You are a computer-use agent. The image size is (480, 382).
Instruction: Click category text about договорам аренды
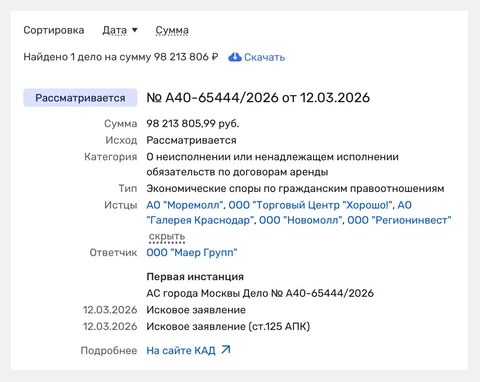click(x=273, y=164)
